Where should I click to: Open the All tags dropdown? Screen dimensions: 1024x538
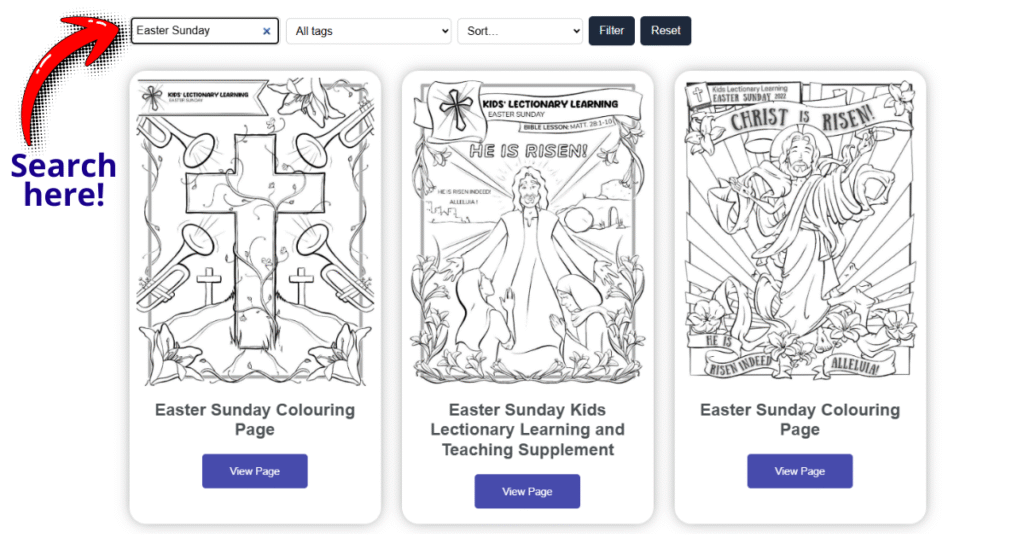[368, 31]
